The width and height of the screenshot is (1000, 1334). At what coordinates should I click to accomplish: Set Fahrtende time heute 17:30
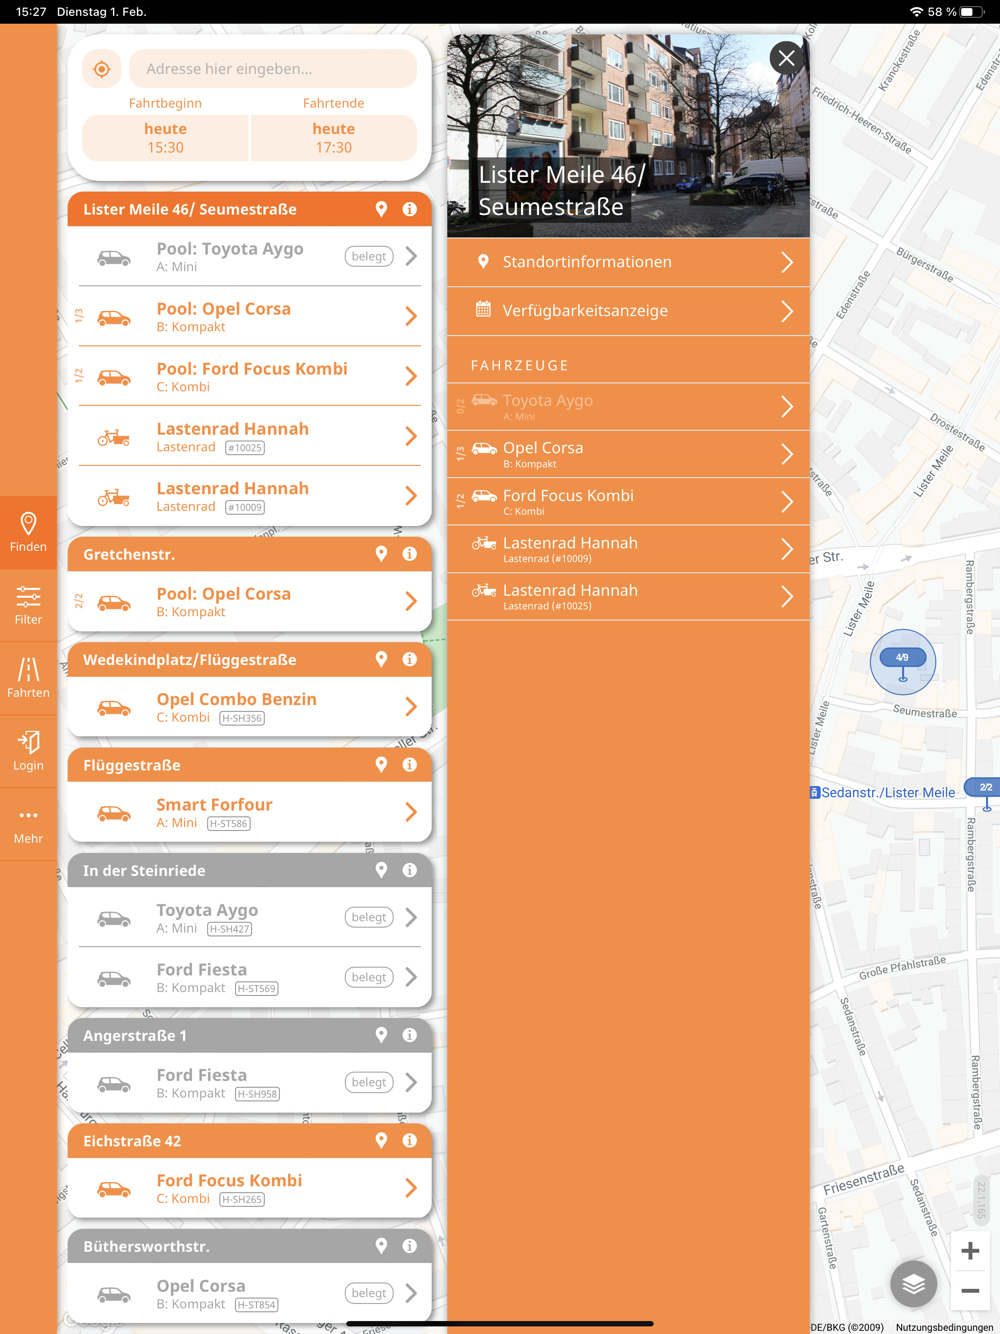tap(334, 138)
